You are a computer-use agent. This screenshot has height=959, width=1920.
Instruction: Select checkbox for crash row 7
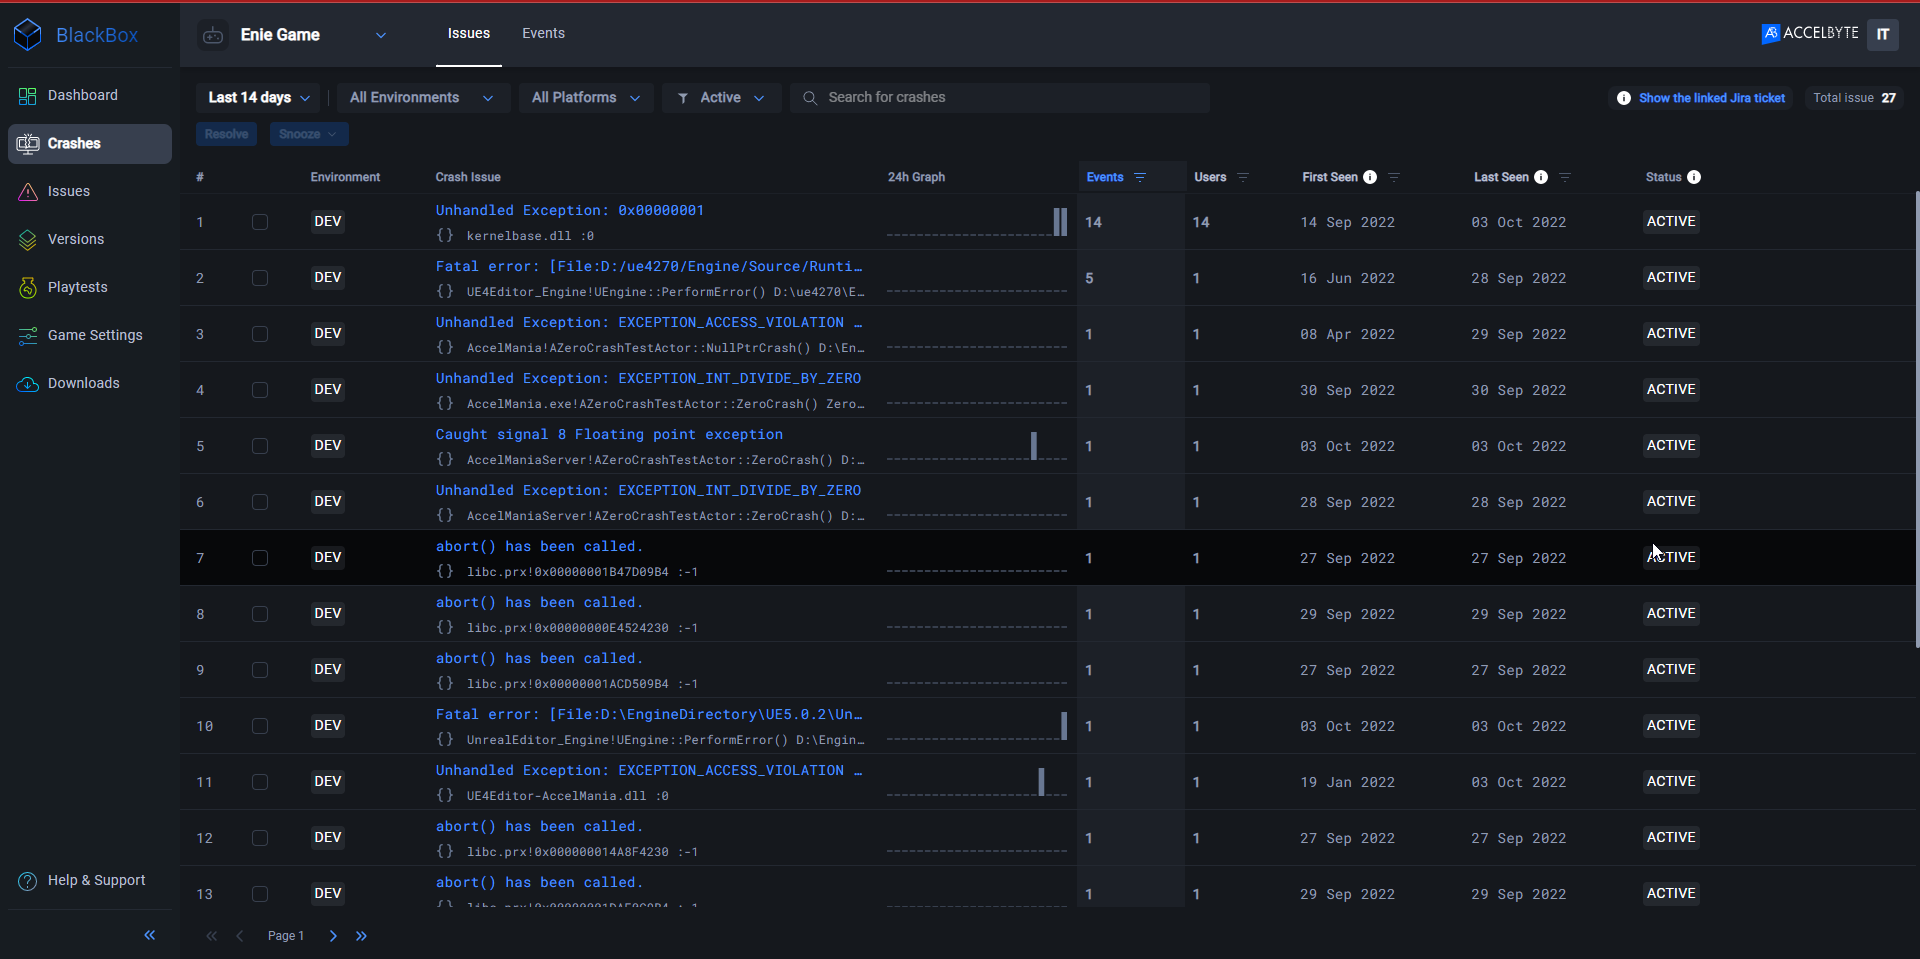[260, 558]
